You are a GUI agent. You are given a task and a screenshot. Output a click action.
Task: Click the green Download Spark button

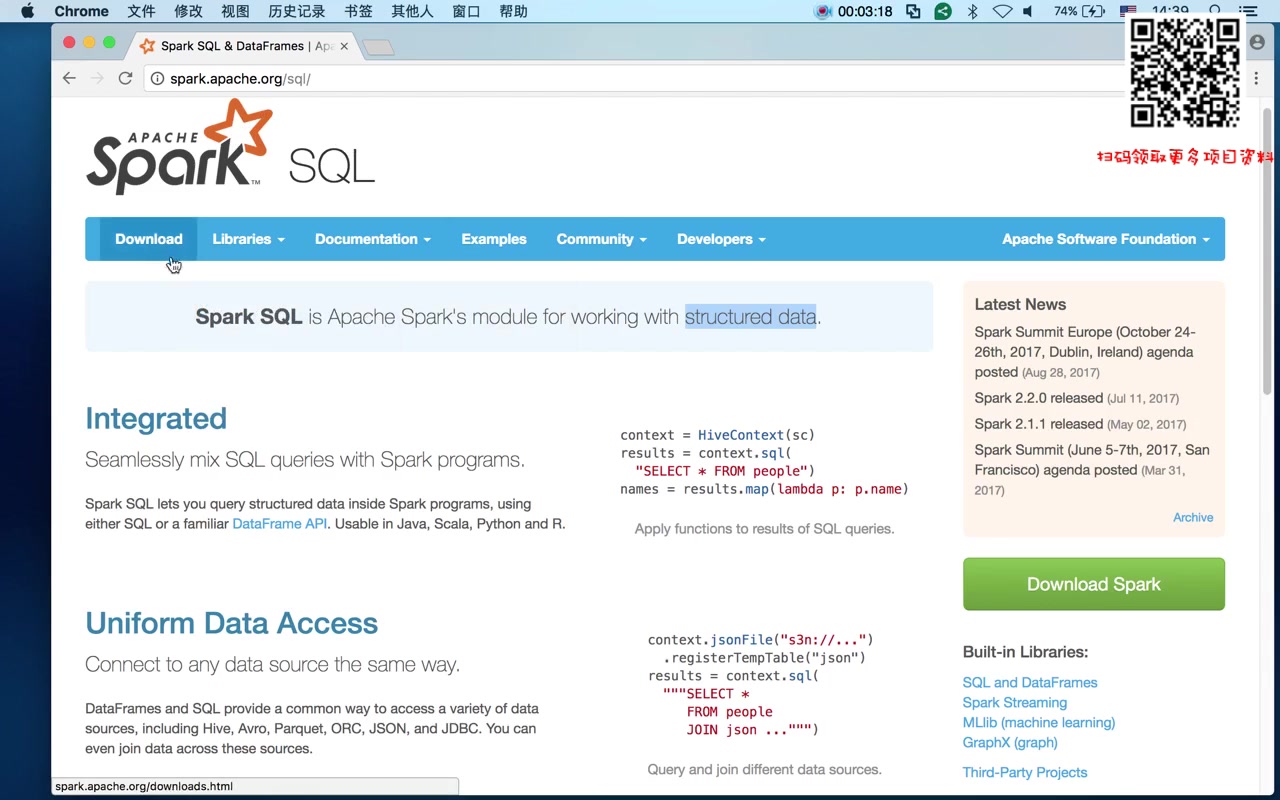pyautogui.click(x=1094, y=584)
